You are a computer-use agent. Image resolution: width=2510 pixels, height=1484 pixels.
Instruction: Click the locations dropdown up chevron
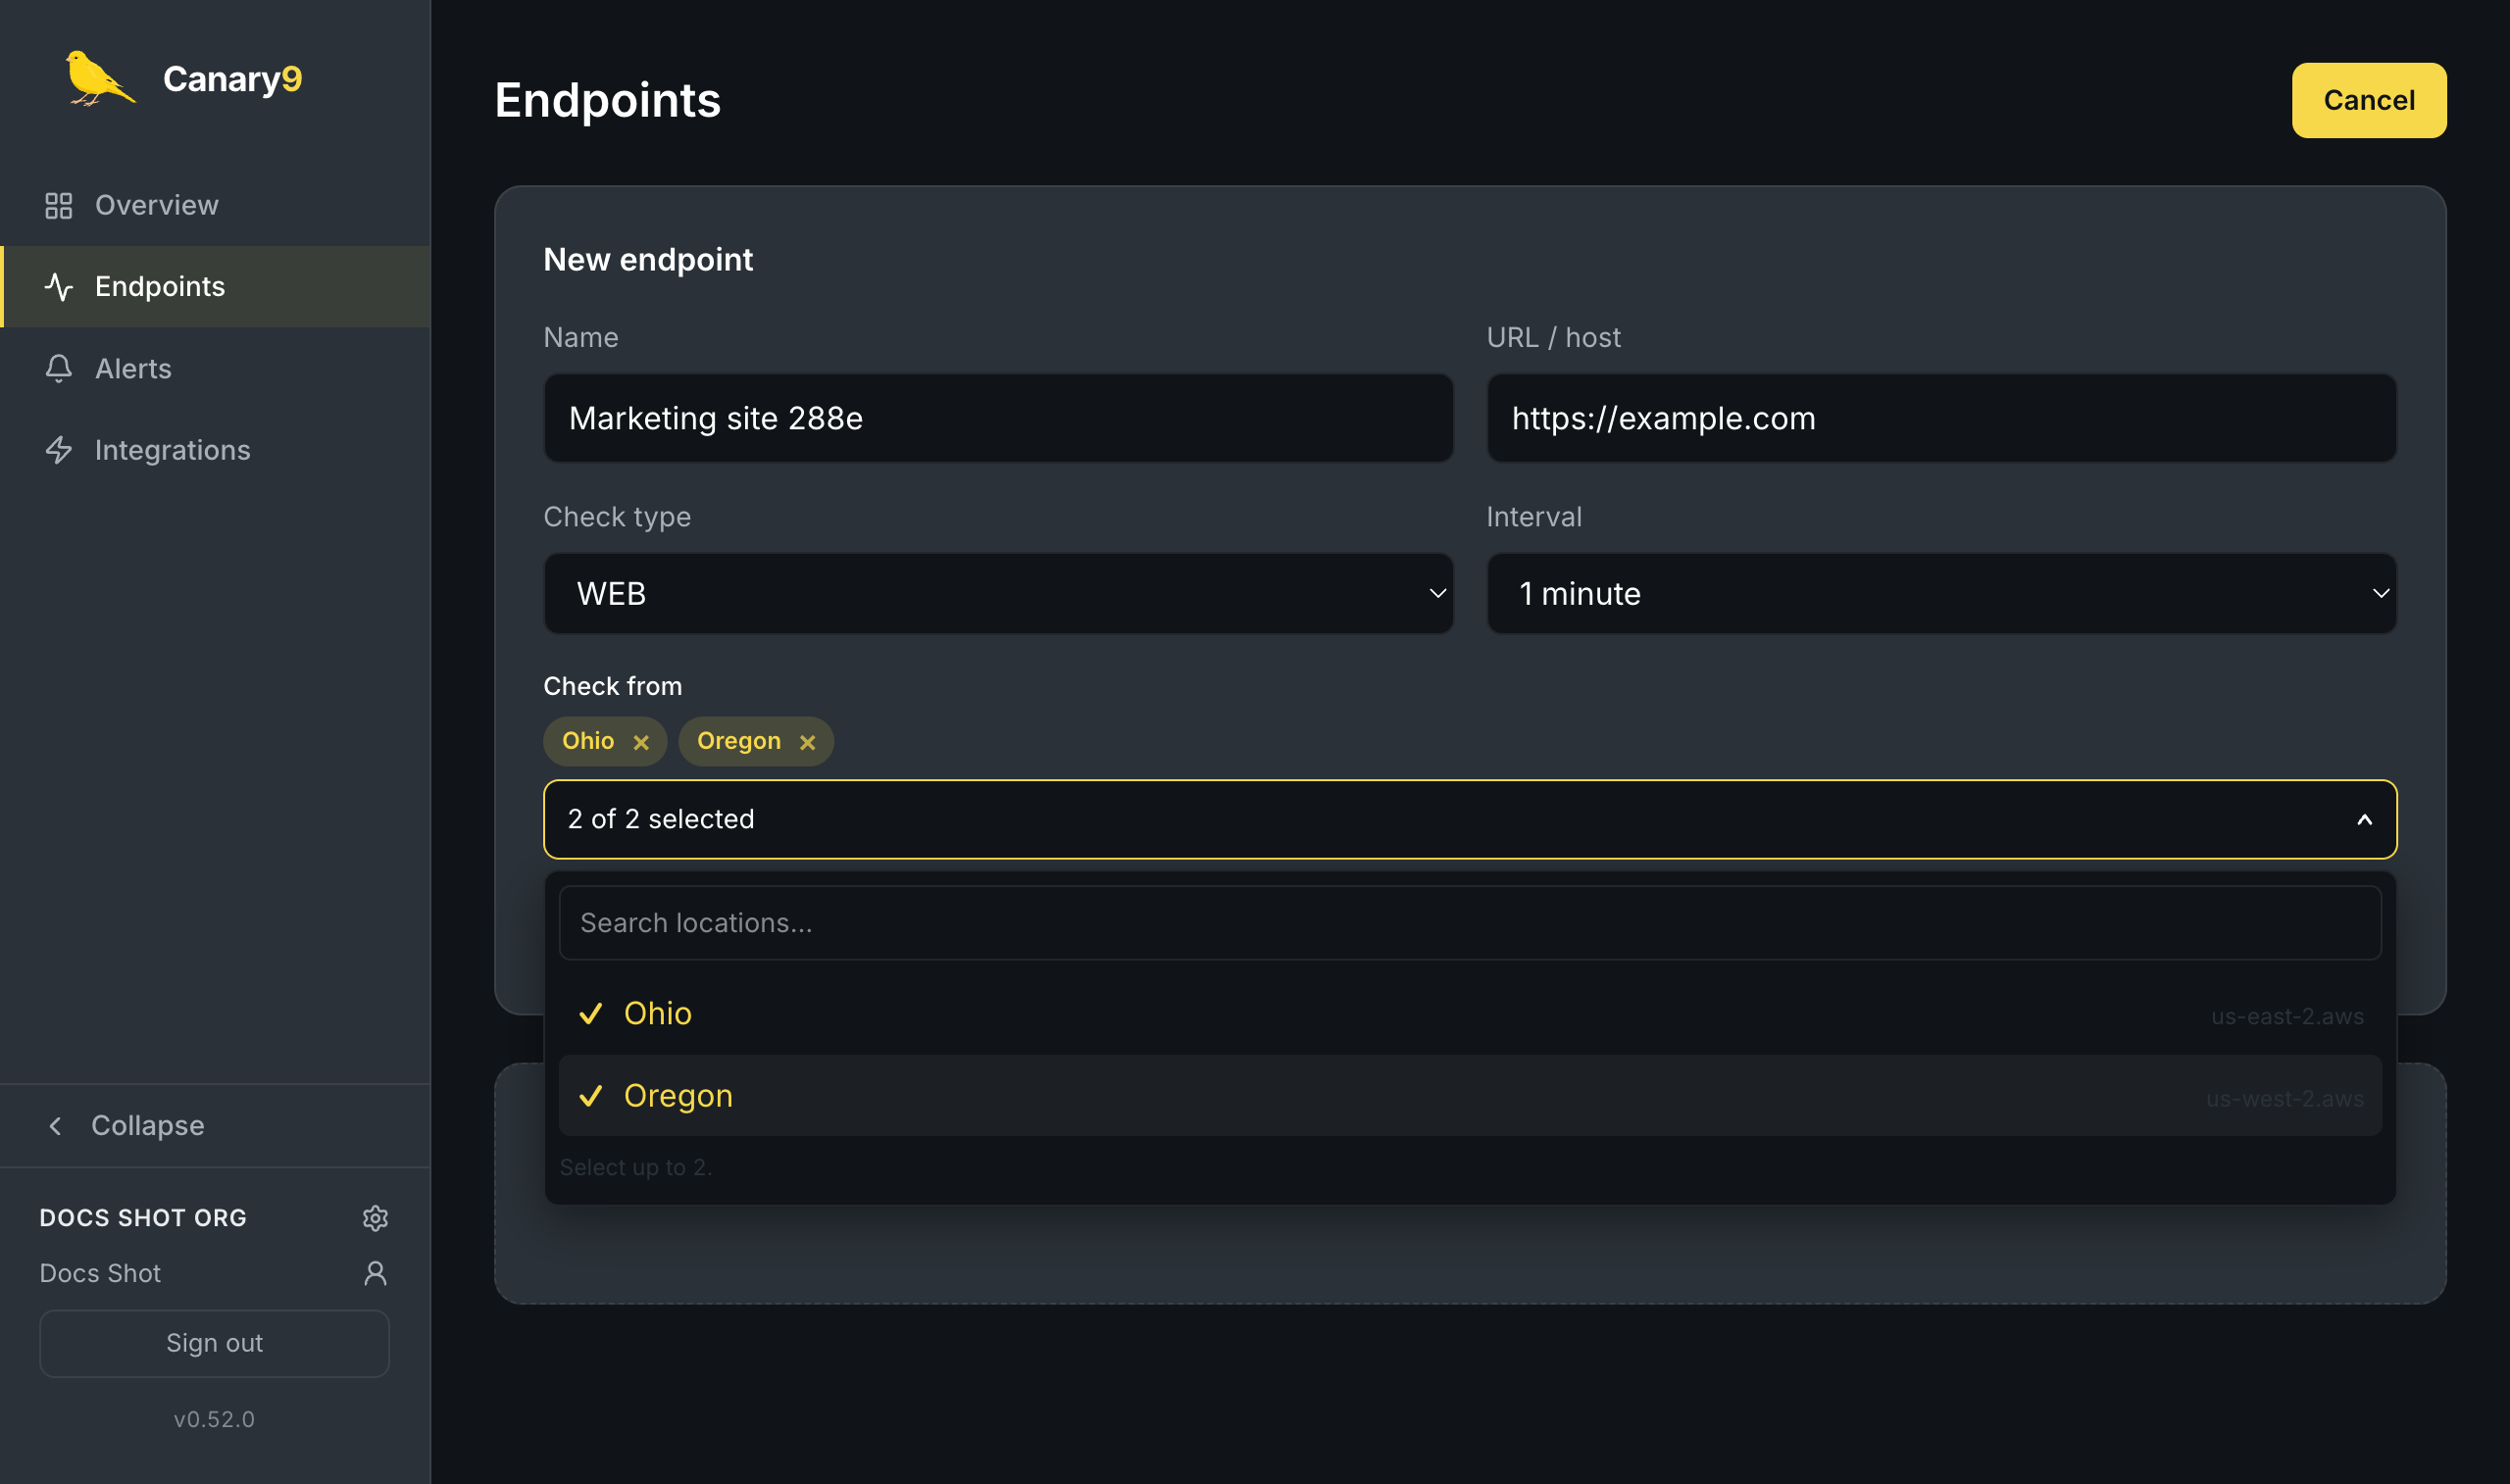(2364, 820)
